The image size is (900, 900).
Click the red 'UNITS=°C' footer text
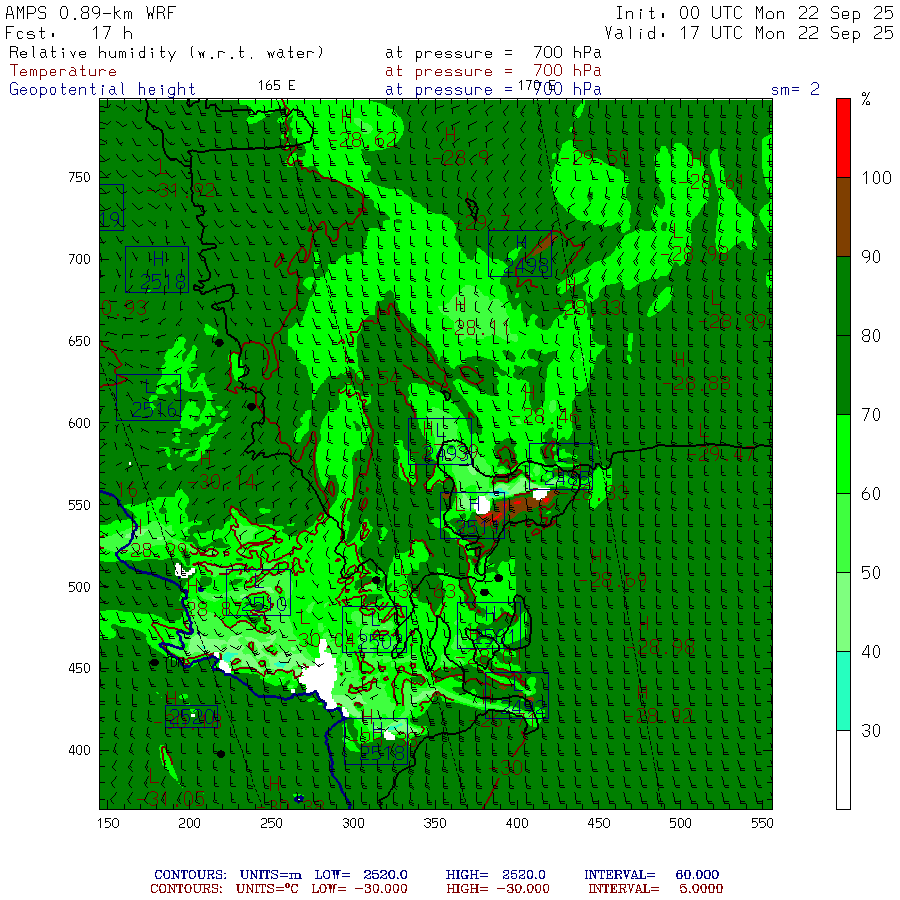point(267,889)
